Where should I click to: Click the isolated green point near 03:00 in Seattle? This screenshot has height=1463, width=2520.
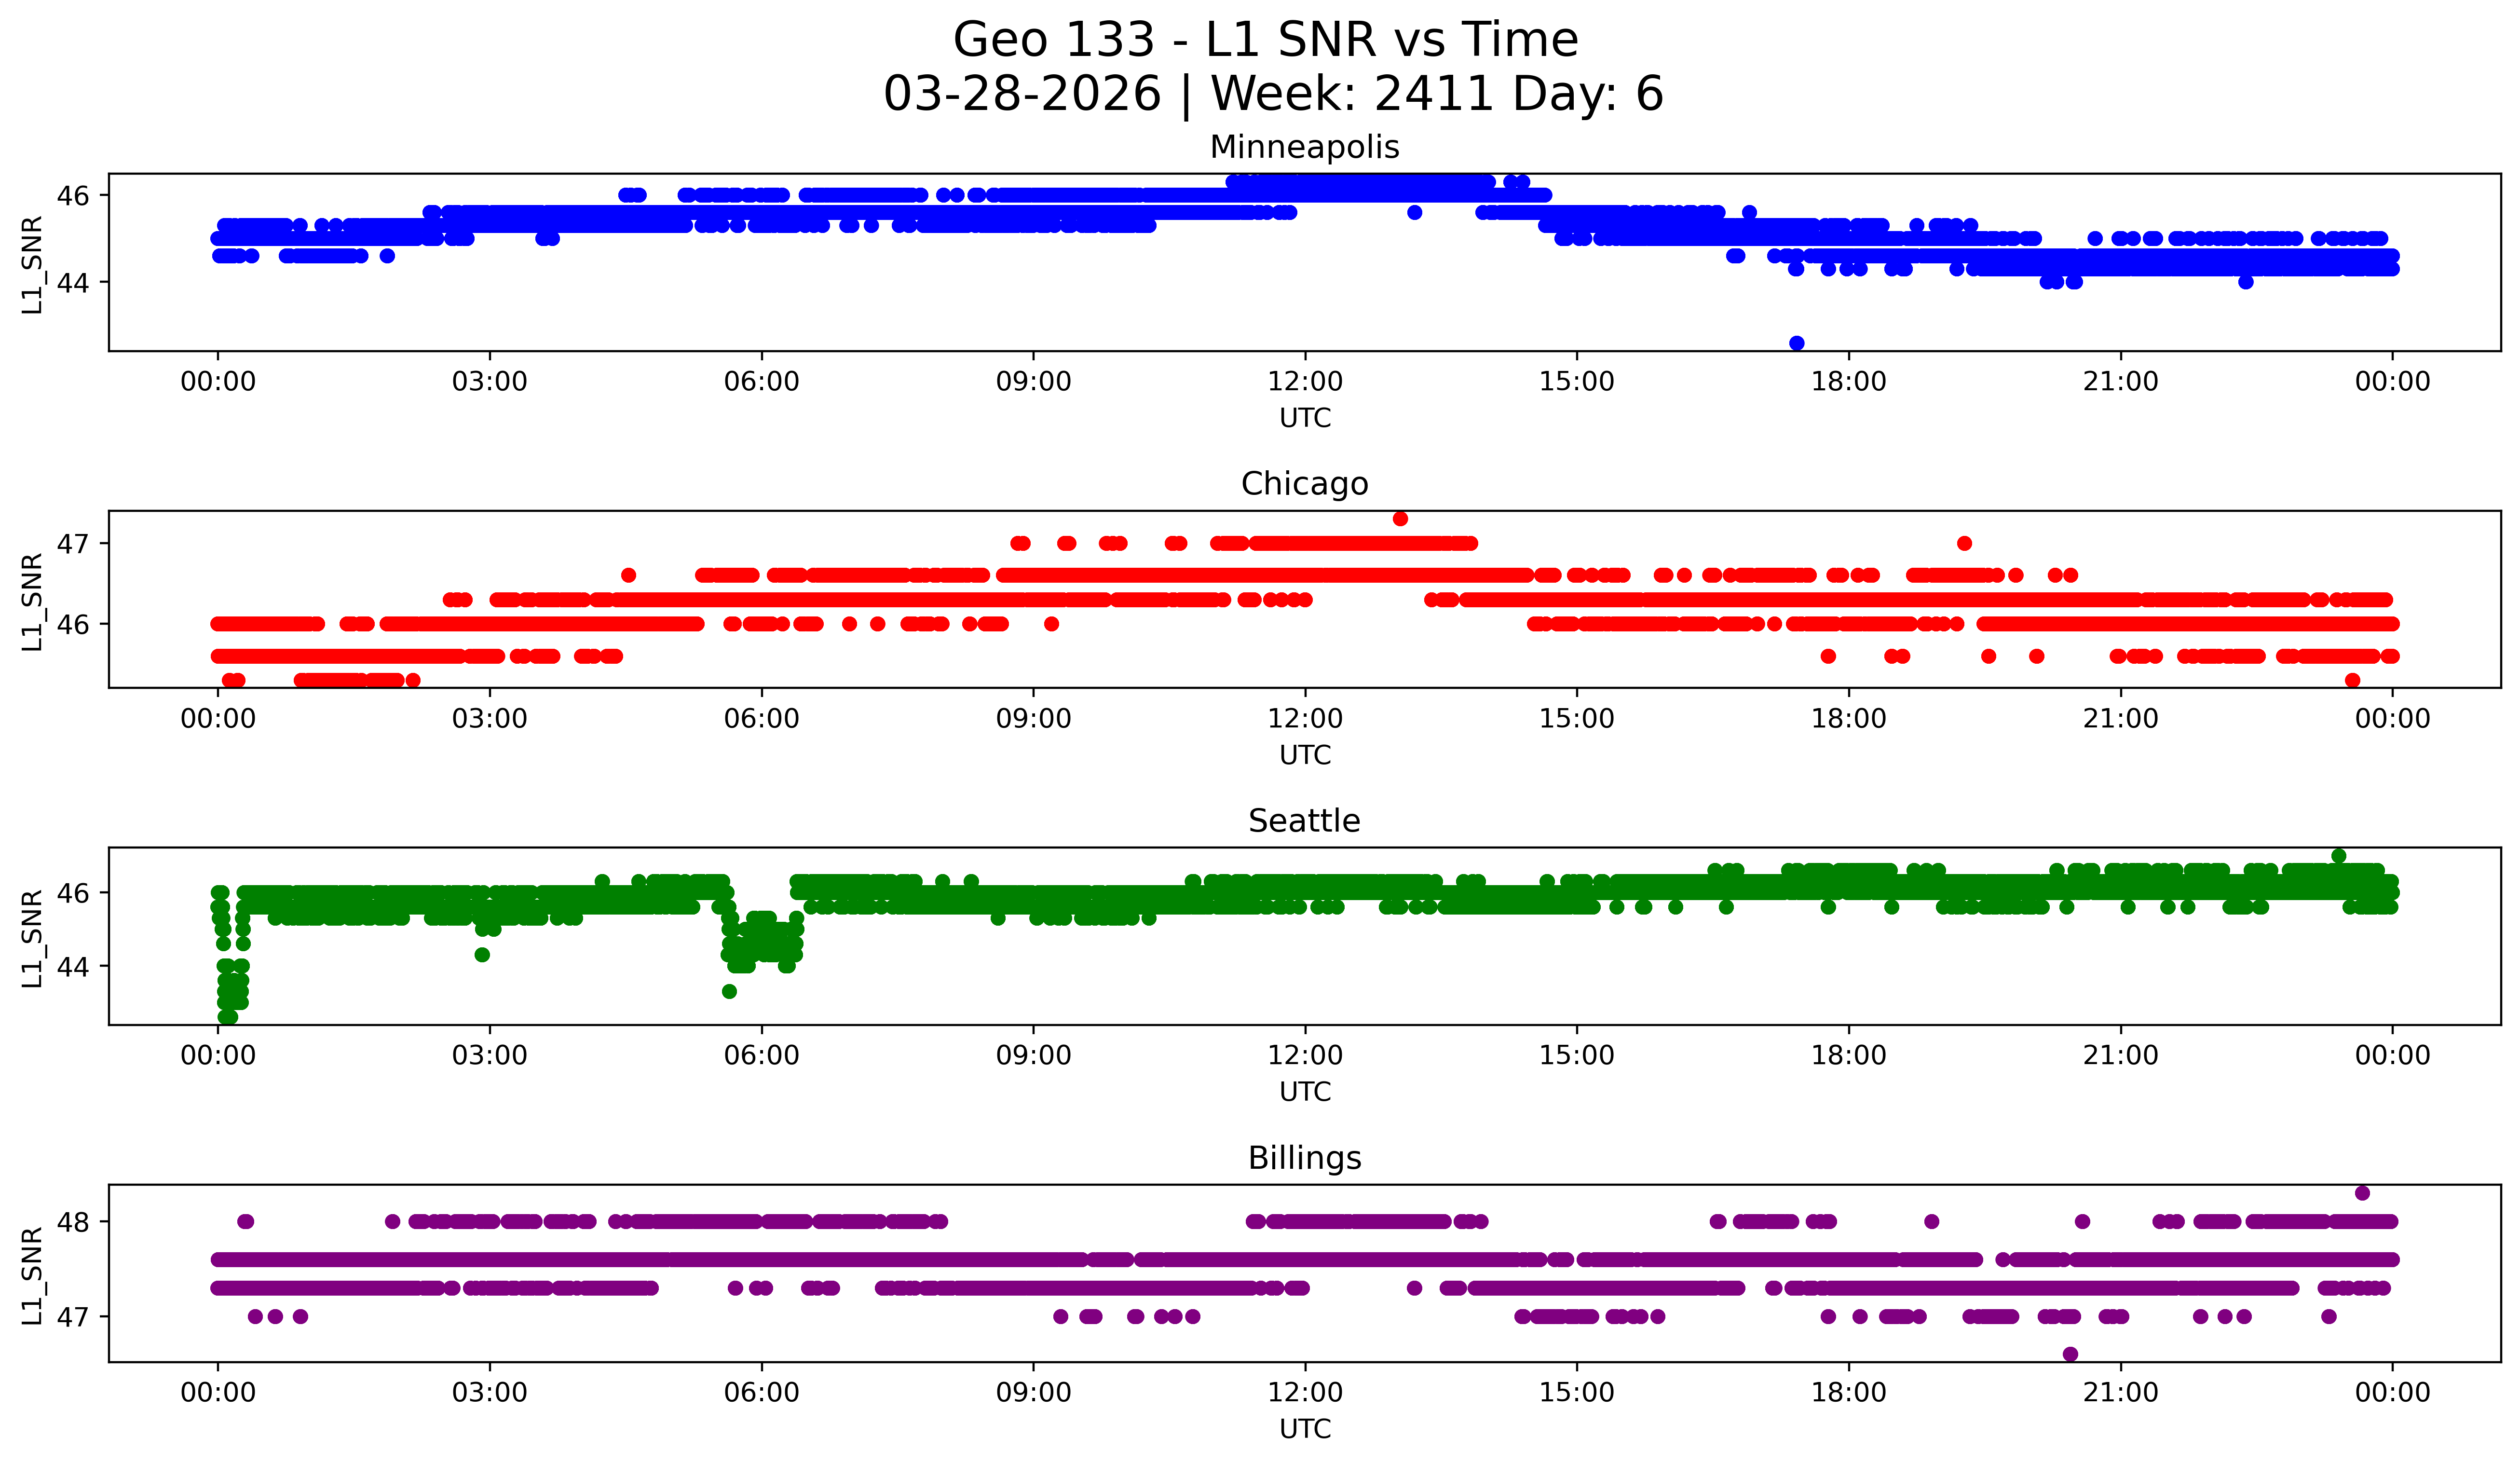[x=482, y=954]
